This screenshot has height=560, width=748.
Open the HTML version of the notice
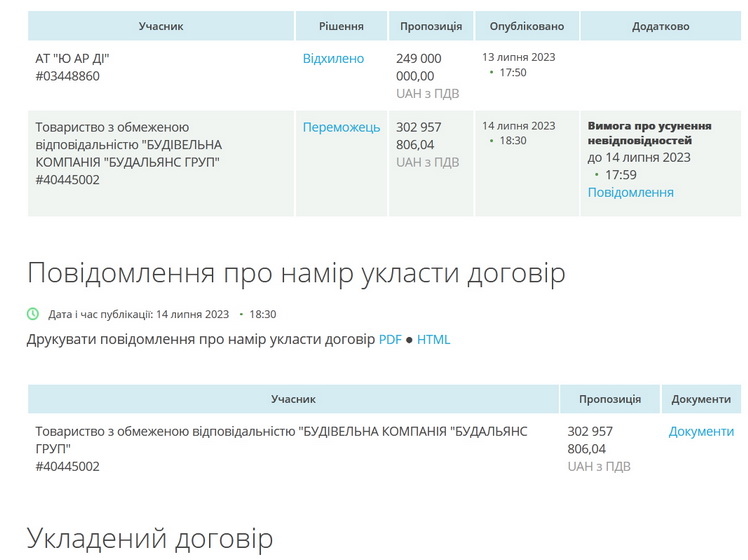click(434, 339)
